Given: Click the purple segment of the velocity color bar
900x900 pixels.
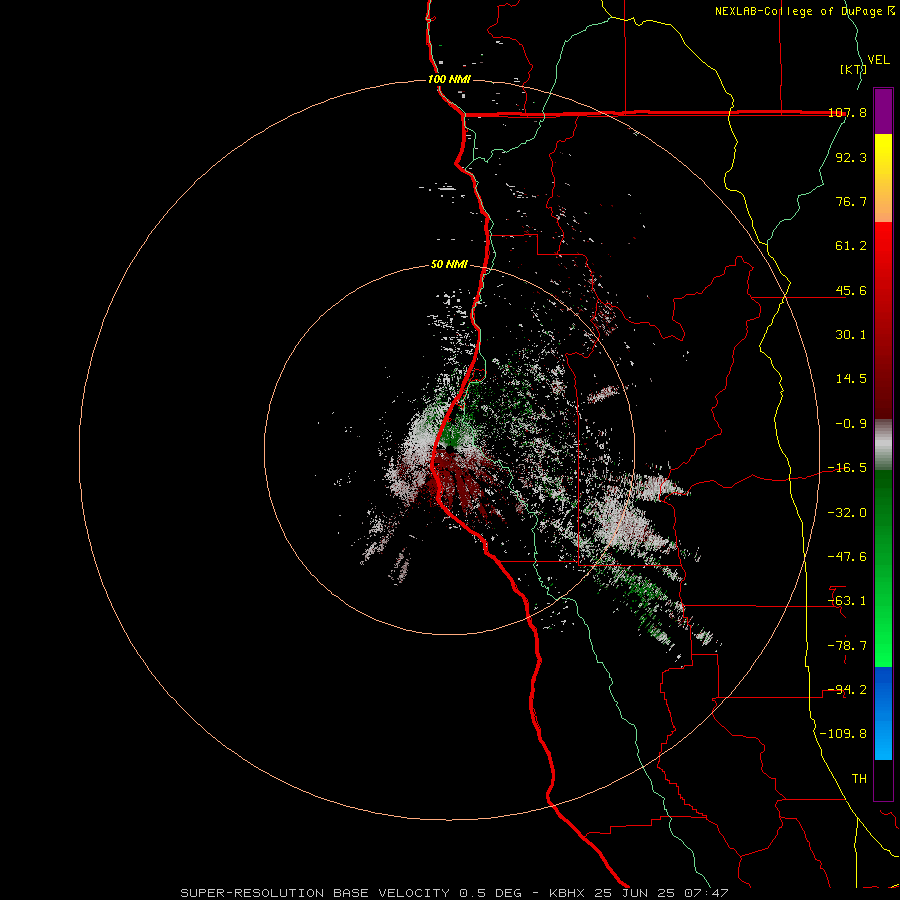Looking at the screenshot, I should tap(883, 111).
